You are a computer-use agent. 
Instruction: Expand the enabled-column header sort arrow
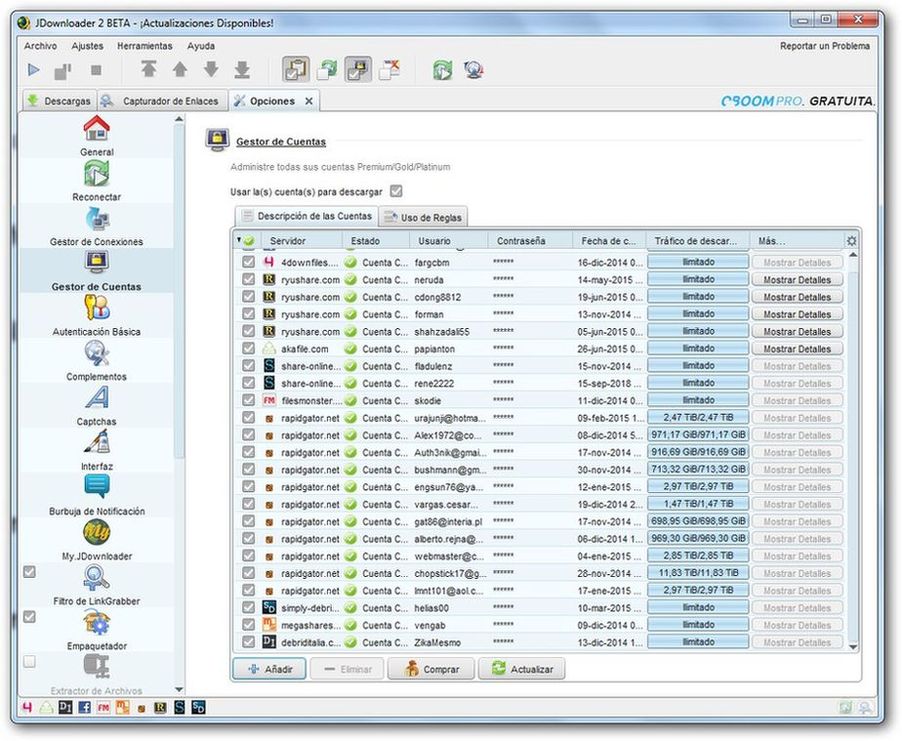(x=239, y=240)
